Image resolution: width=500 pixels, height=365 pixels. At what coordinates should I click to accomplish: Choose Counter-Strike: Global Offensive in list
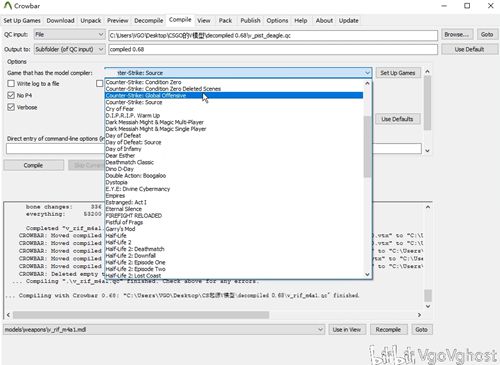tap(234, 95)
